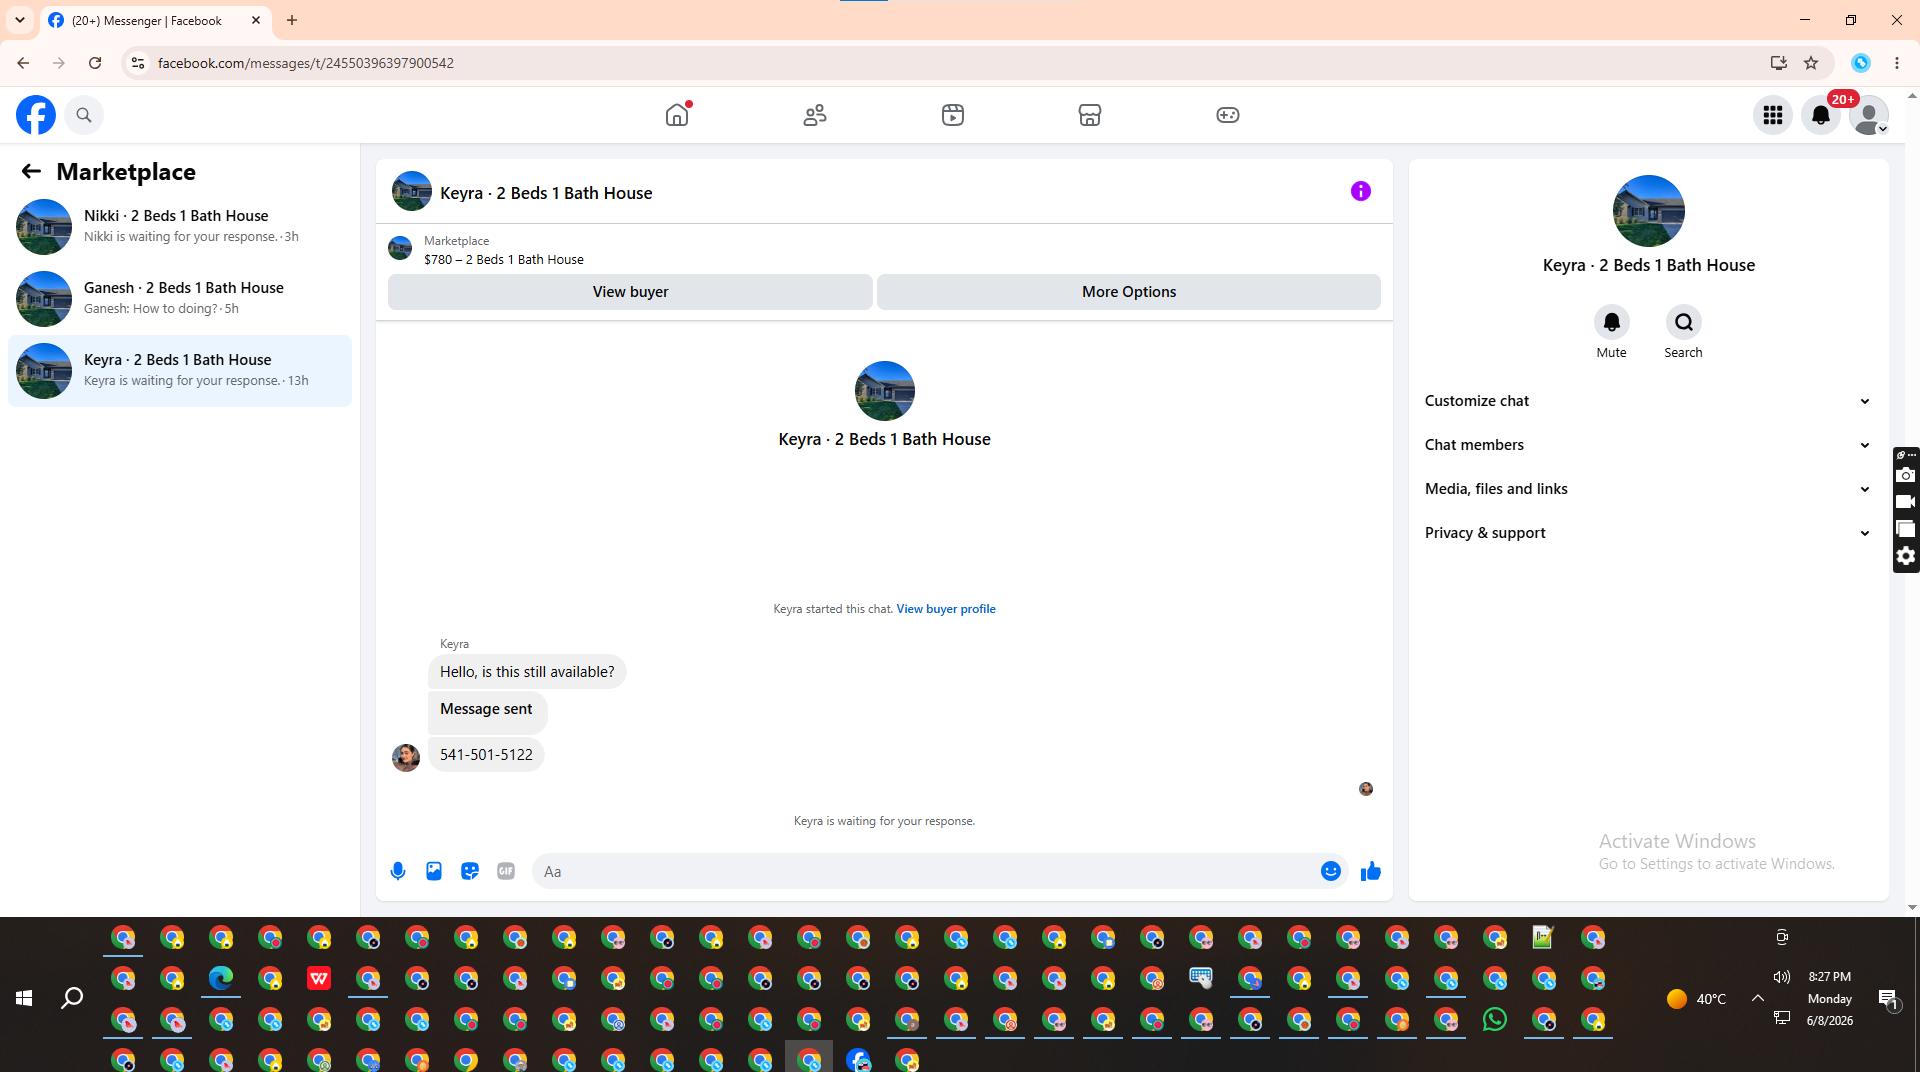This screenshot has height=1072, width=1920.
Task: Open the emoji picker
Action: [1331, 871]
